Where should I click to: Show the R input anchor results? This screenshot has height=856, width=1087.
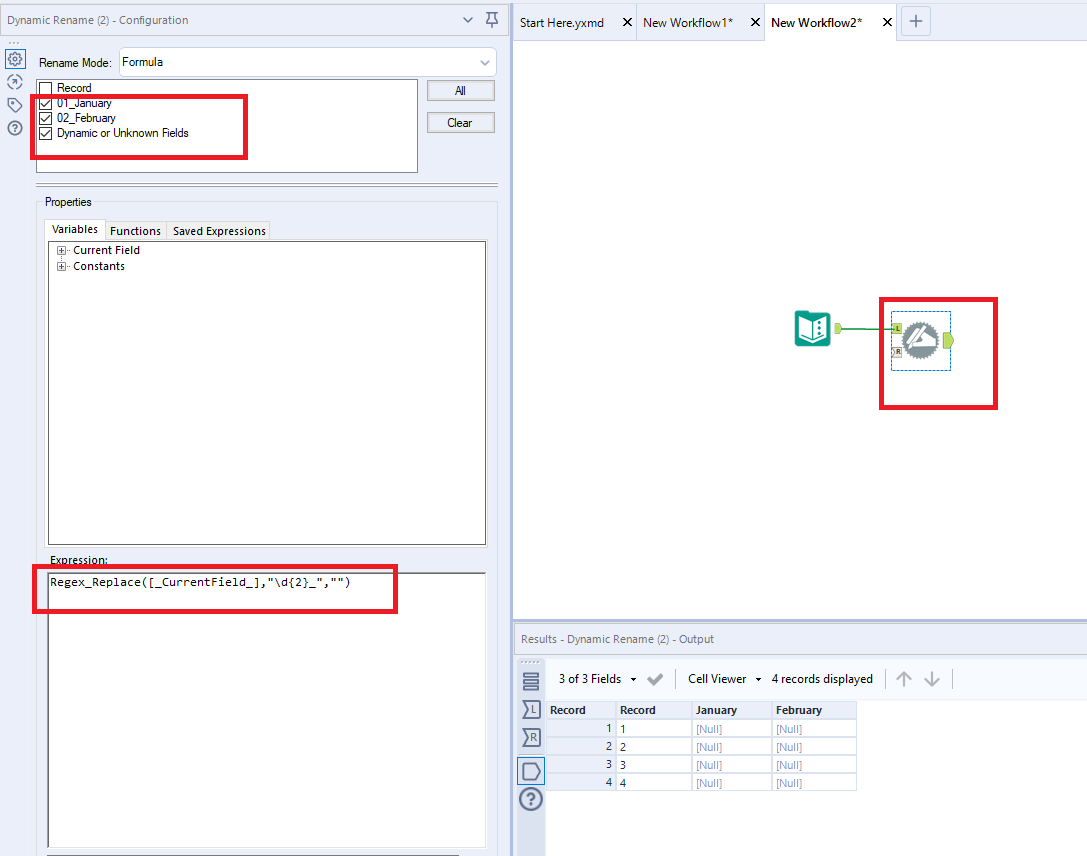pyautogui.click(x=531, y=737)
